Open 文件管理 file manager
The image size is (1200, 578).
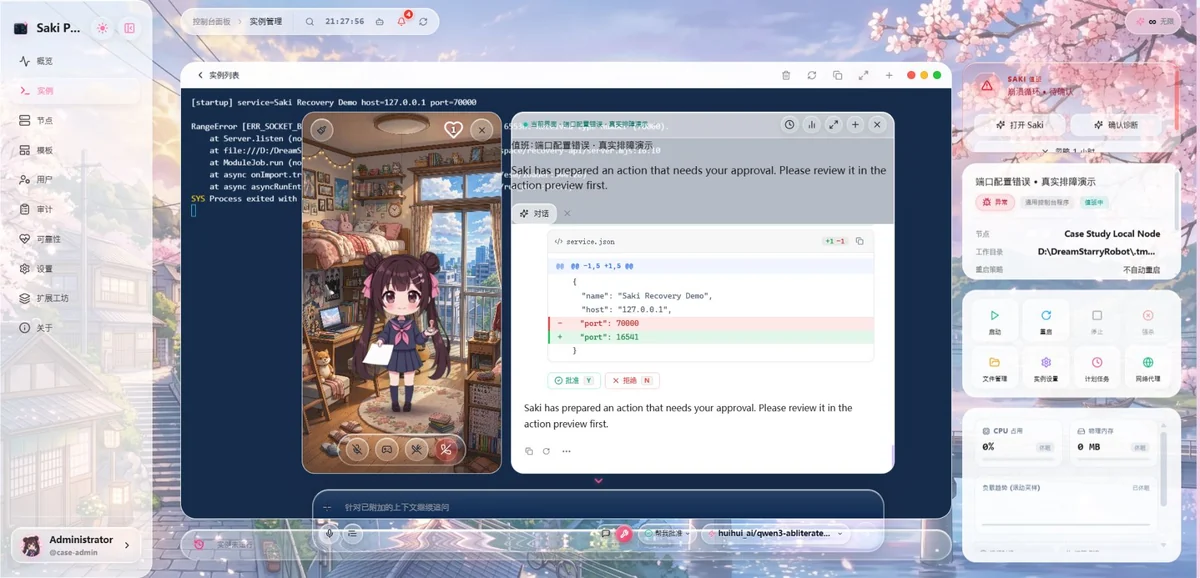pos(995,368)
